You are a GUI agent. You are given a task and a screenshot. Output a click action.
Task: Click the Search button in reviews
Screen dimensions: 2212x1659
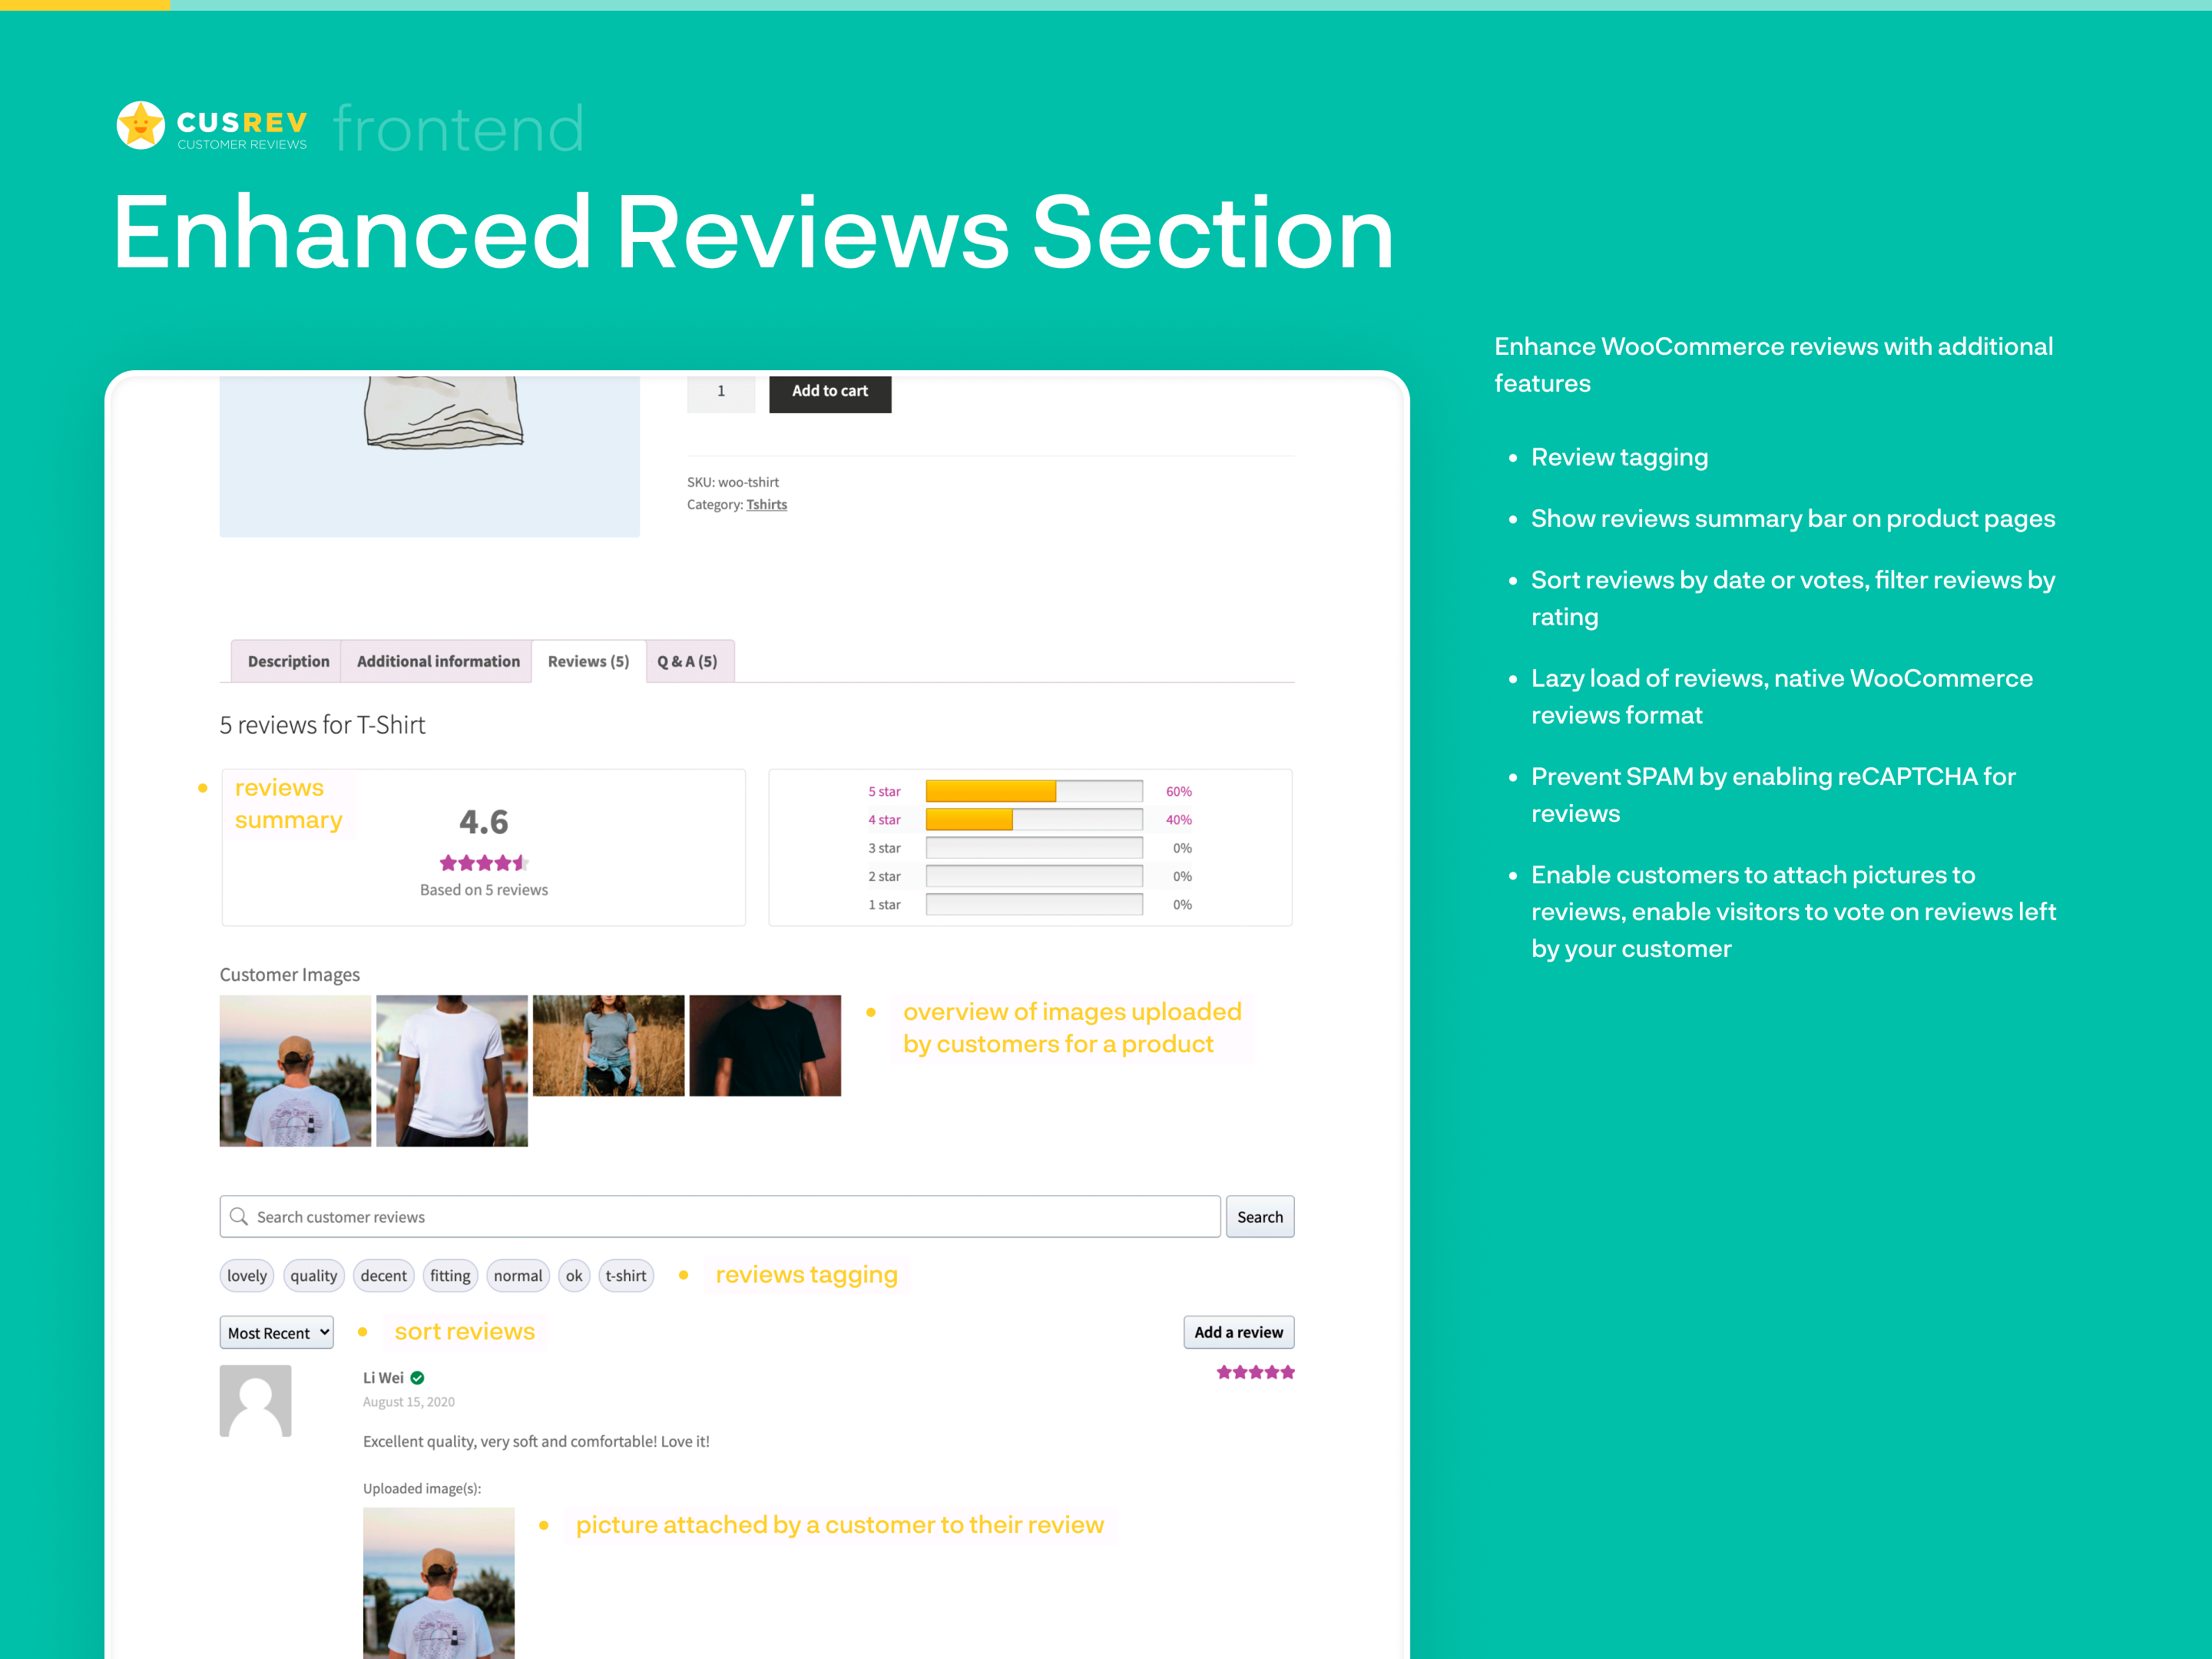(1260, 1217)
